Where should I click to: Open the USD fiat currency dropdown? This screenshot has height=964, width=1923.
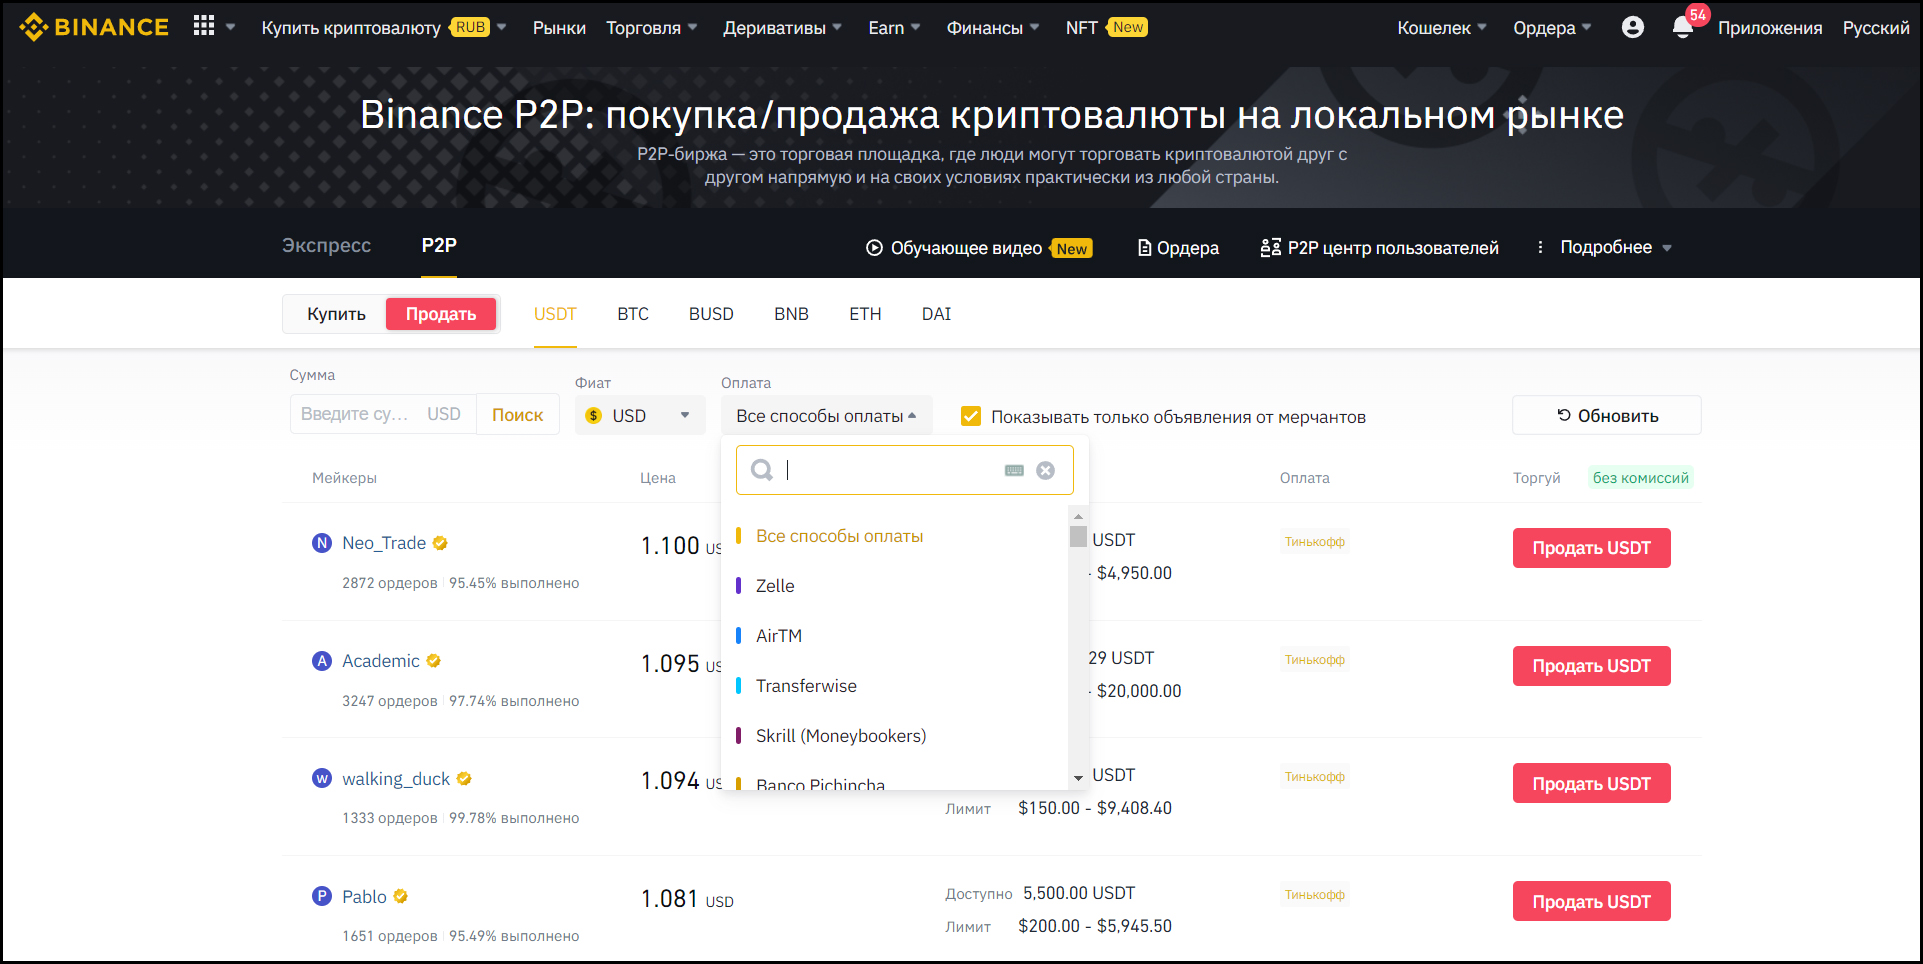coord(640,415)
